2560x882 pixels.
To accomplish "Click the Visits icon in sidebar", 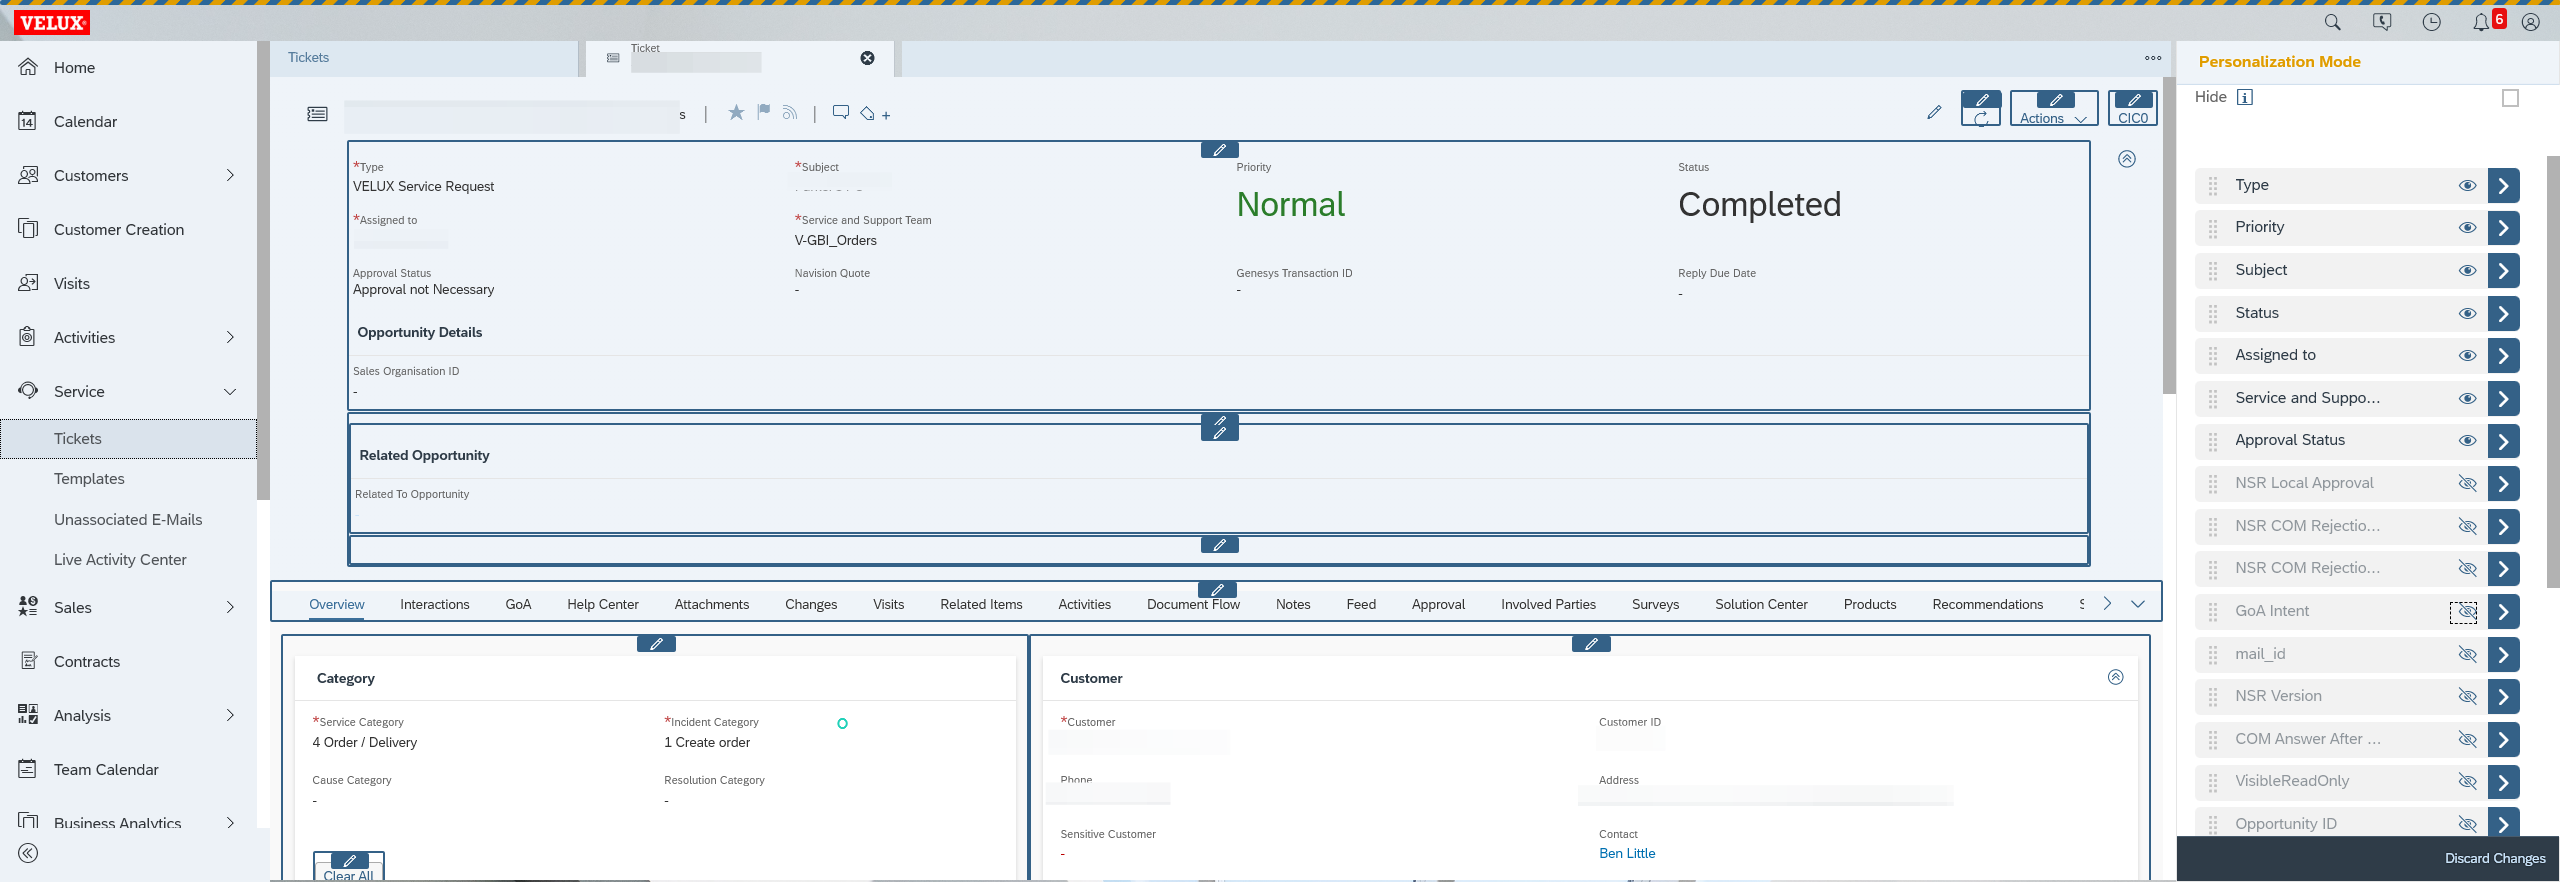I will pyautogui.click(x=28, y=283).
